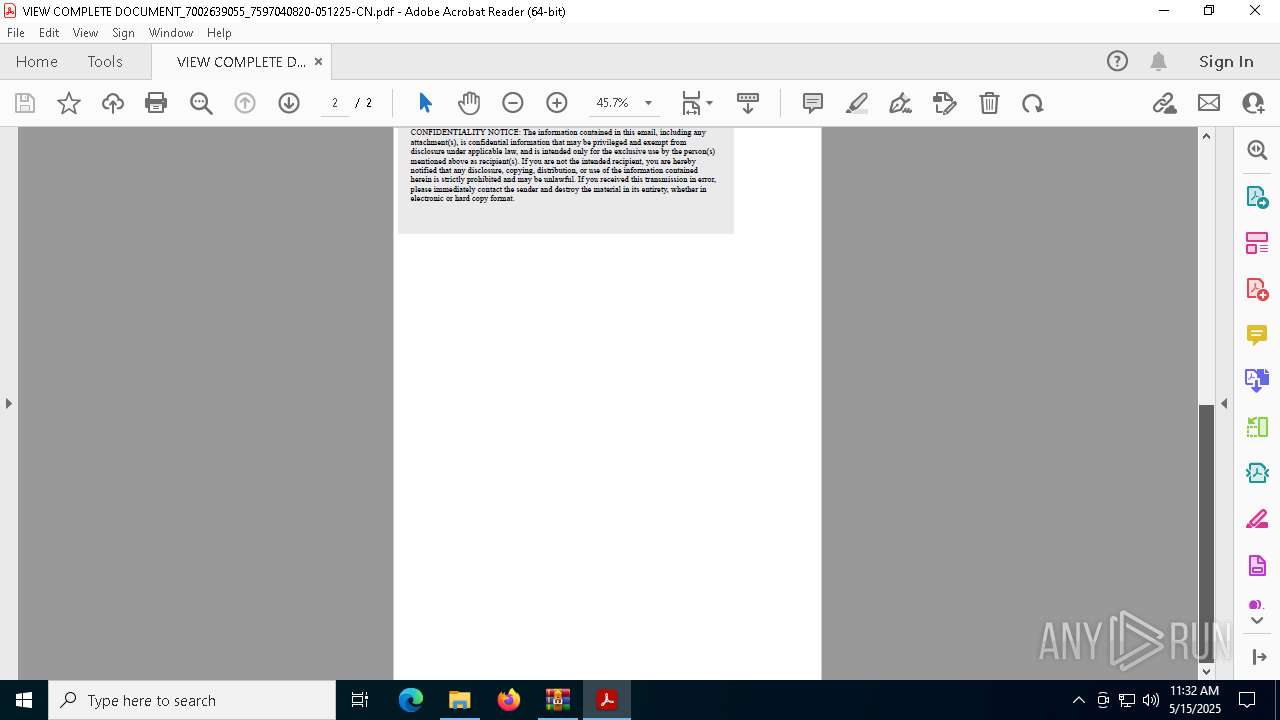Go to the next page
The image size is (1280, 720).
[x=289, y=103]
